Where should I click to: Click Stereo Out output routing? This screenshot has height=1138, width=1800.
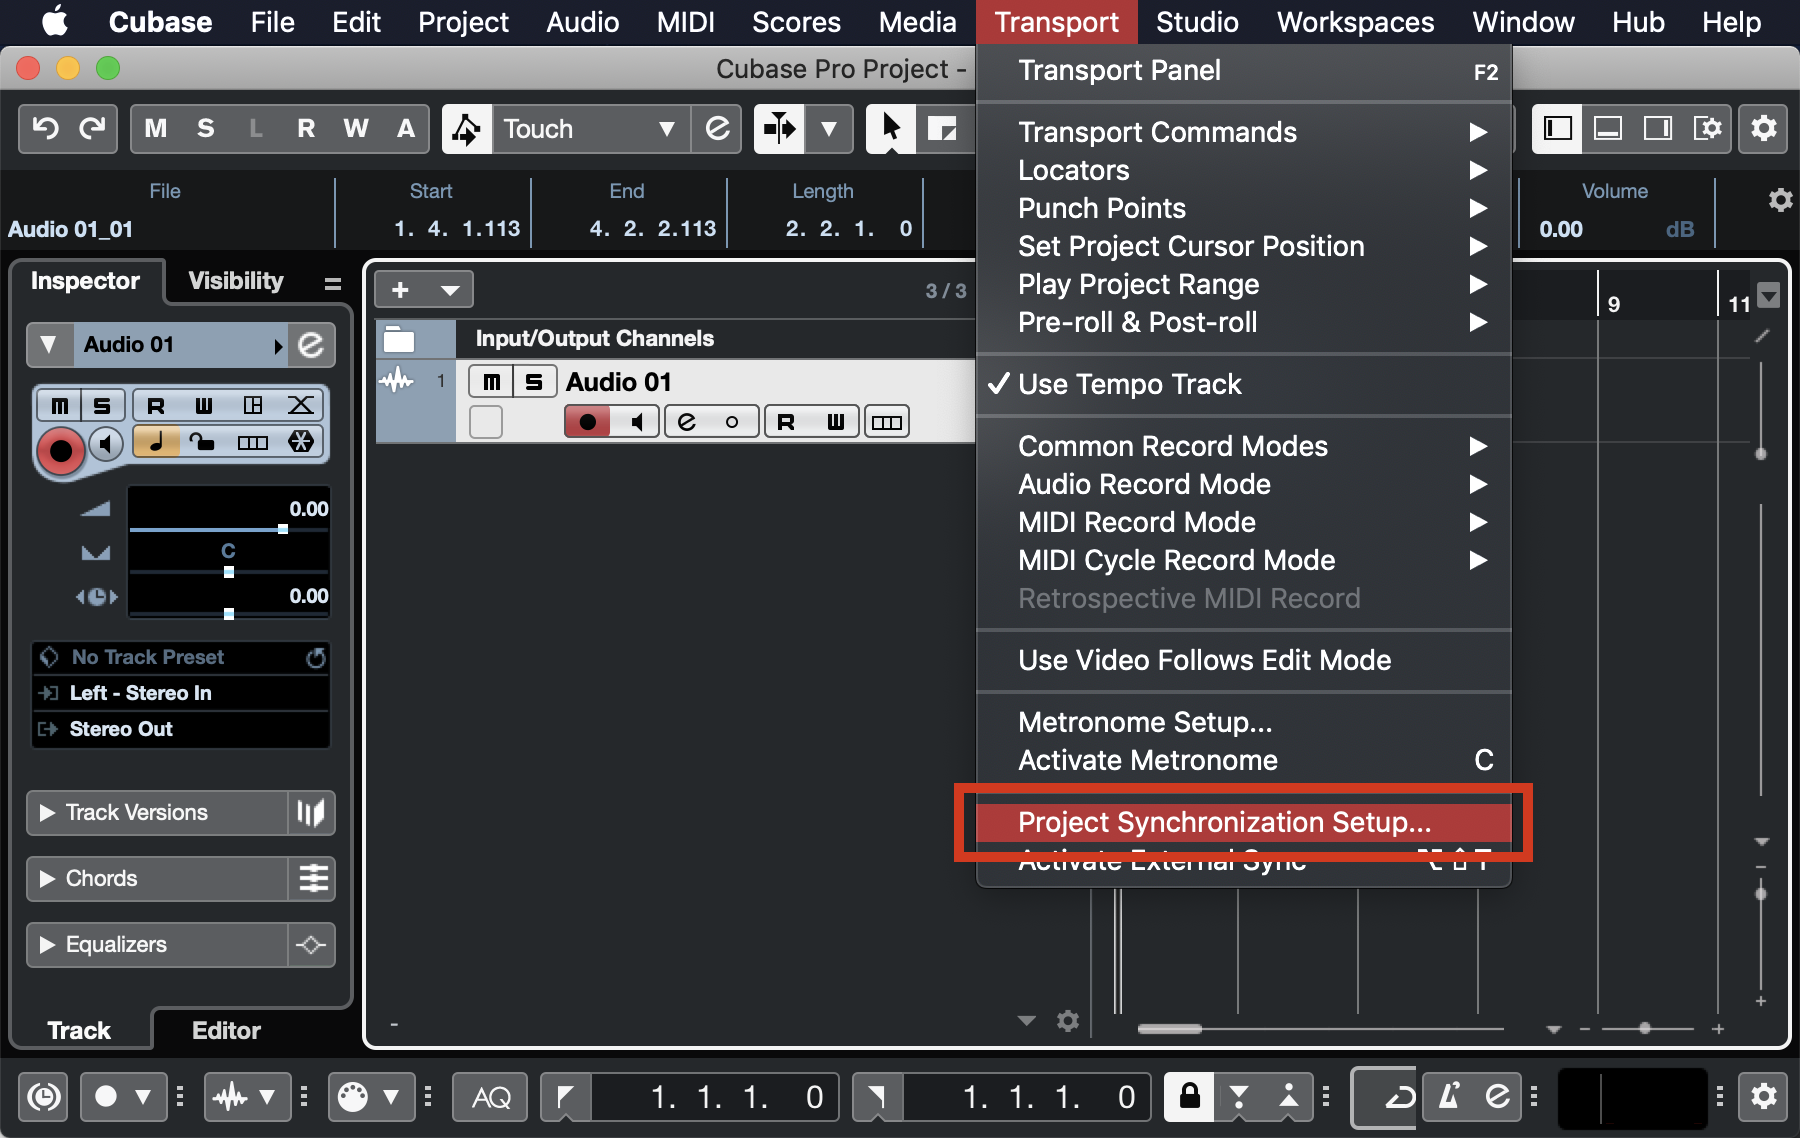(x=180, y=729)
